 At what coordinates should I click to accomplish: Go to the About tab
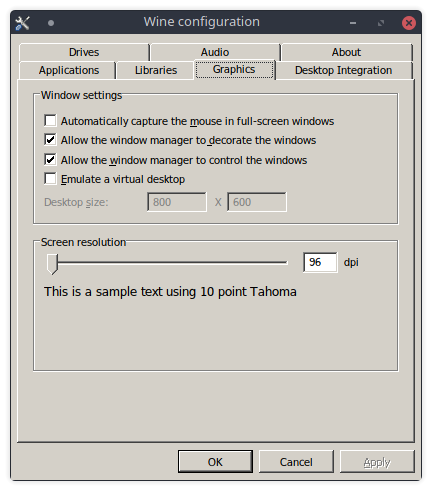point(346,52)
